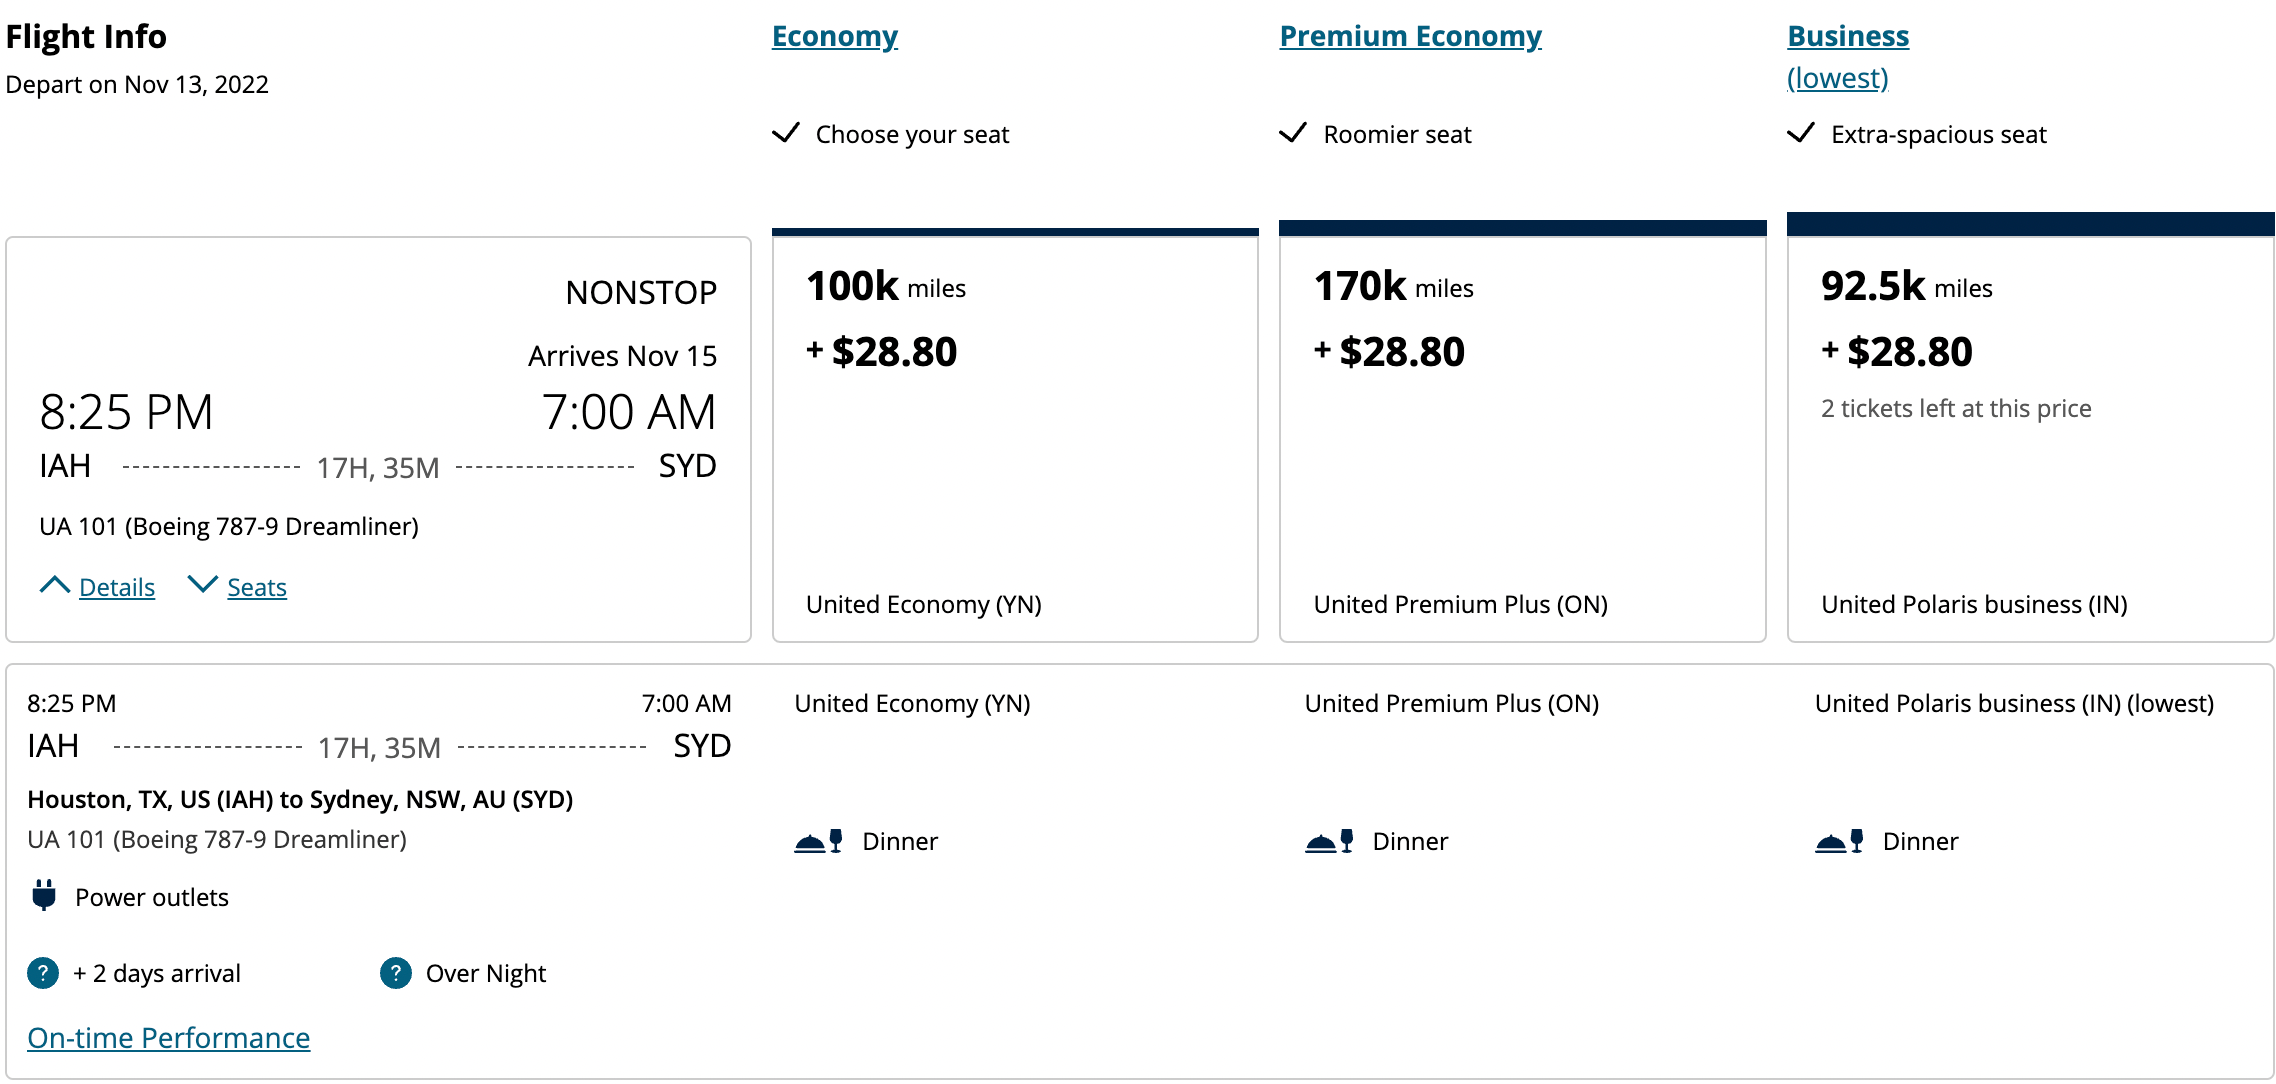Click the '(lowest)' link under Business

coord(1837,78)
